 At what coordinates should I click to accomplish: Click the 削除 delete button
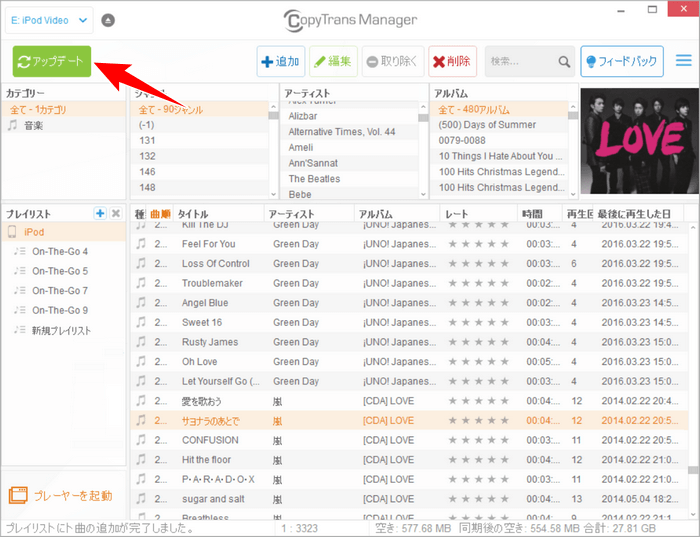coord(452,61)
